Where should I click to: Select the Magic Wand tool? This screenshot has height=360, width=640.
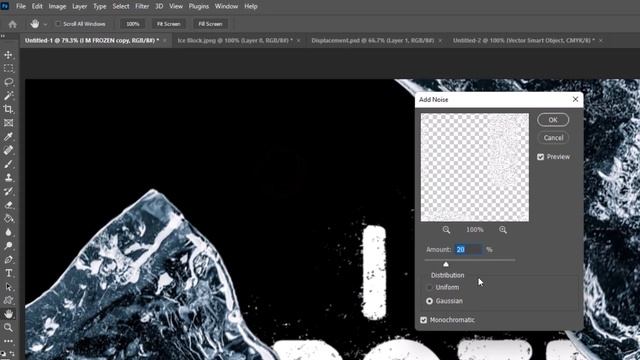pos(8,96)
